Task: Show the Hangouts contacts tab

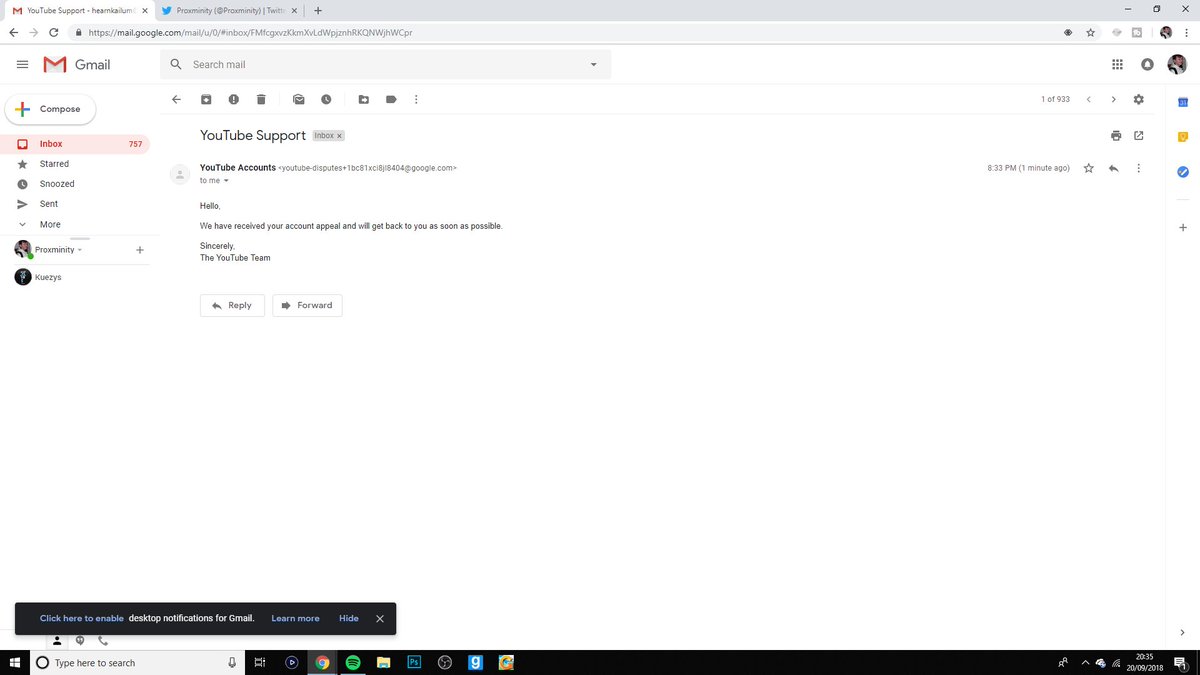Action: pos(57,640)
